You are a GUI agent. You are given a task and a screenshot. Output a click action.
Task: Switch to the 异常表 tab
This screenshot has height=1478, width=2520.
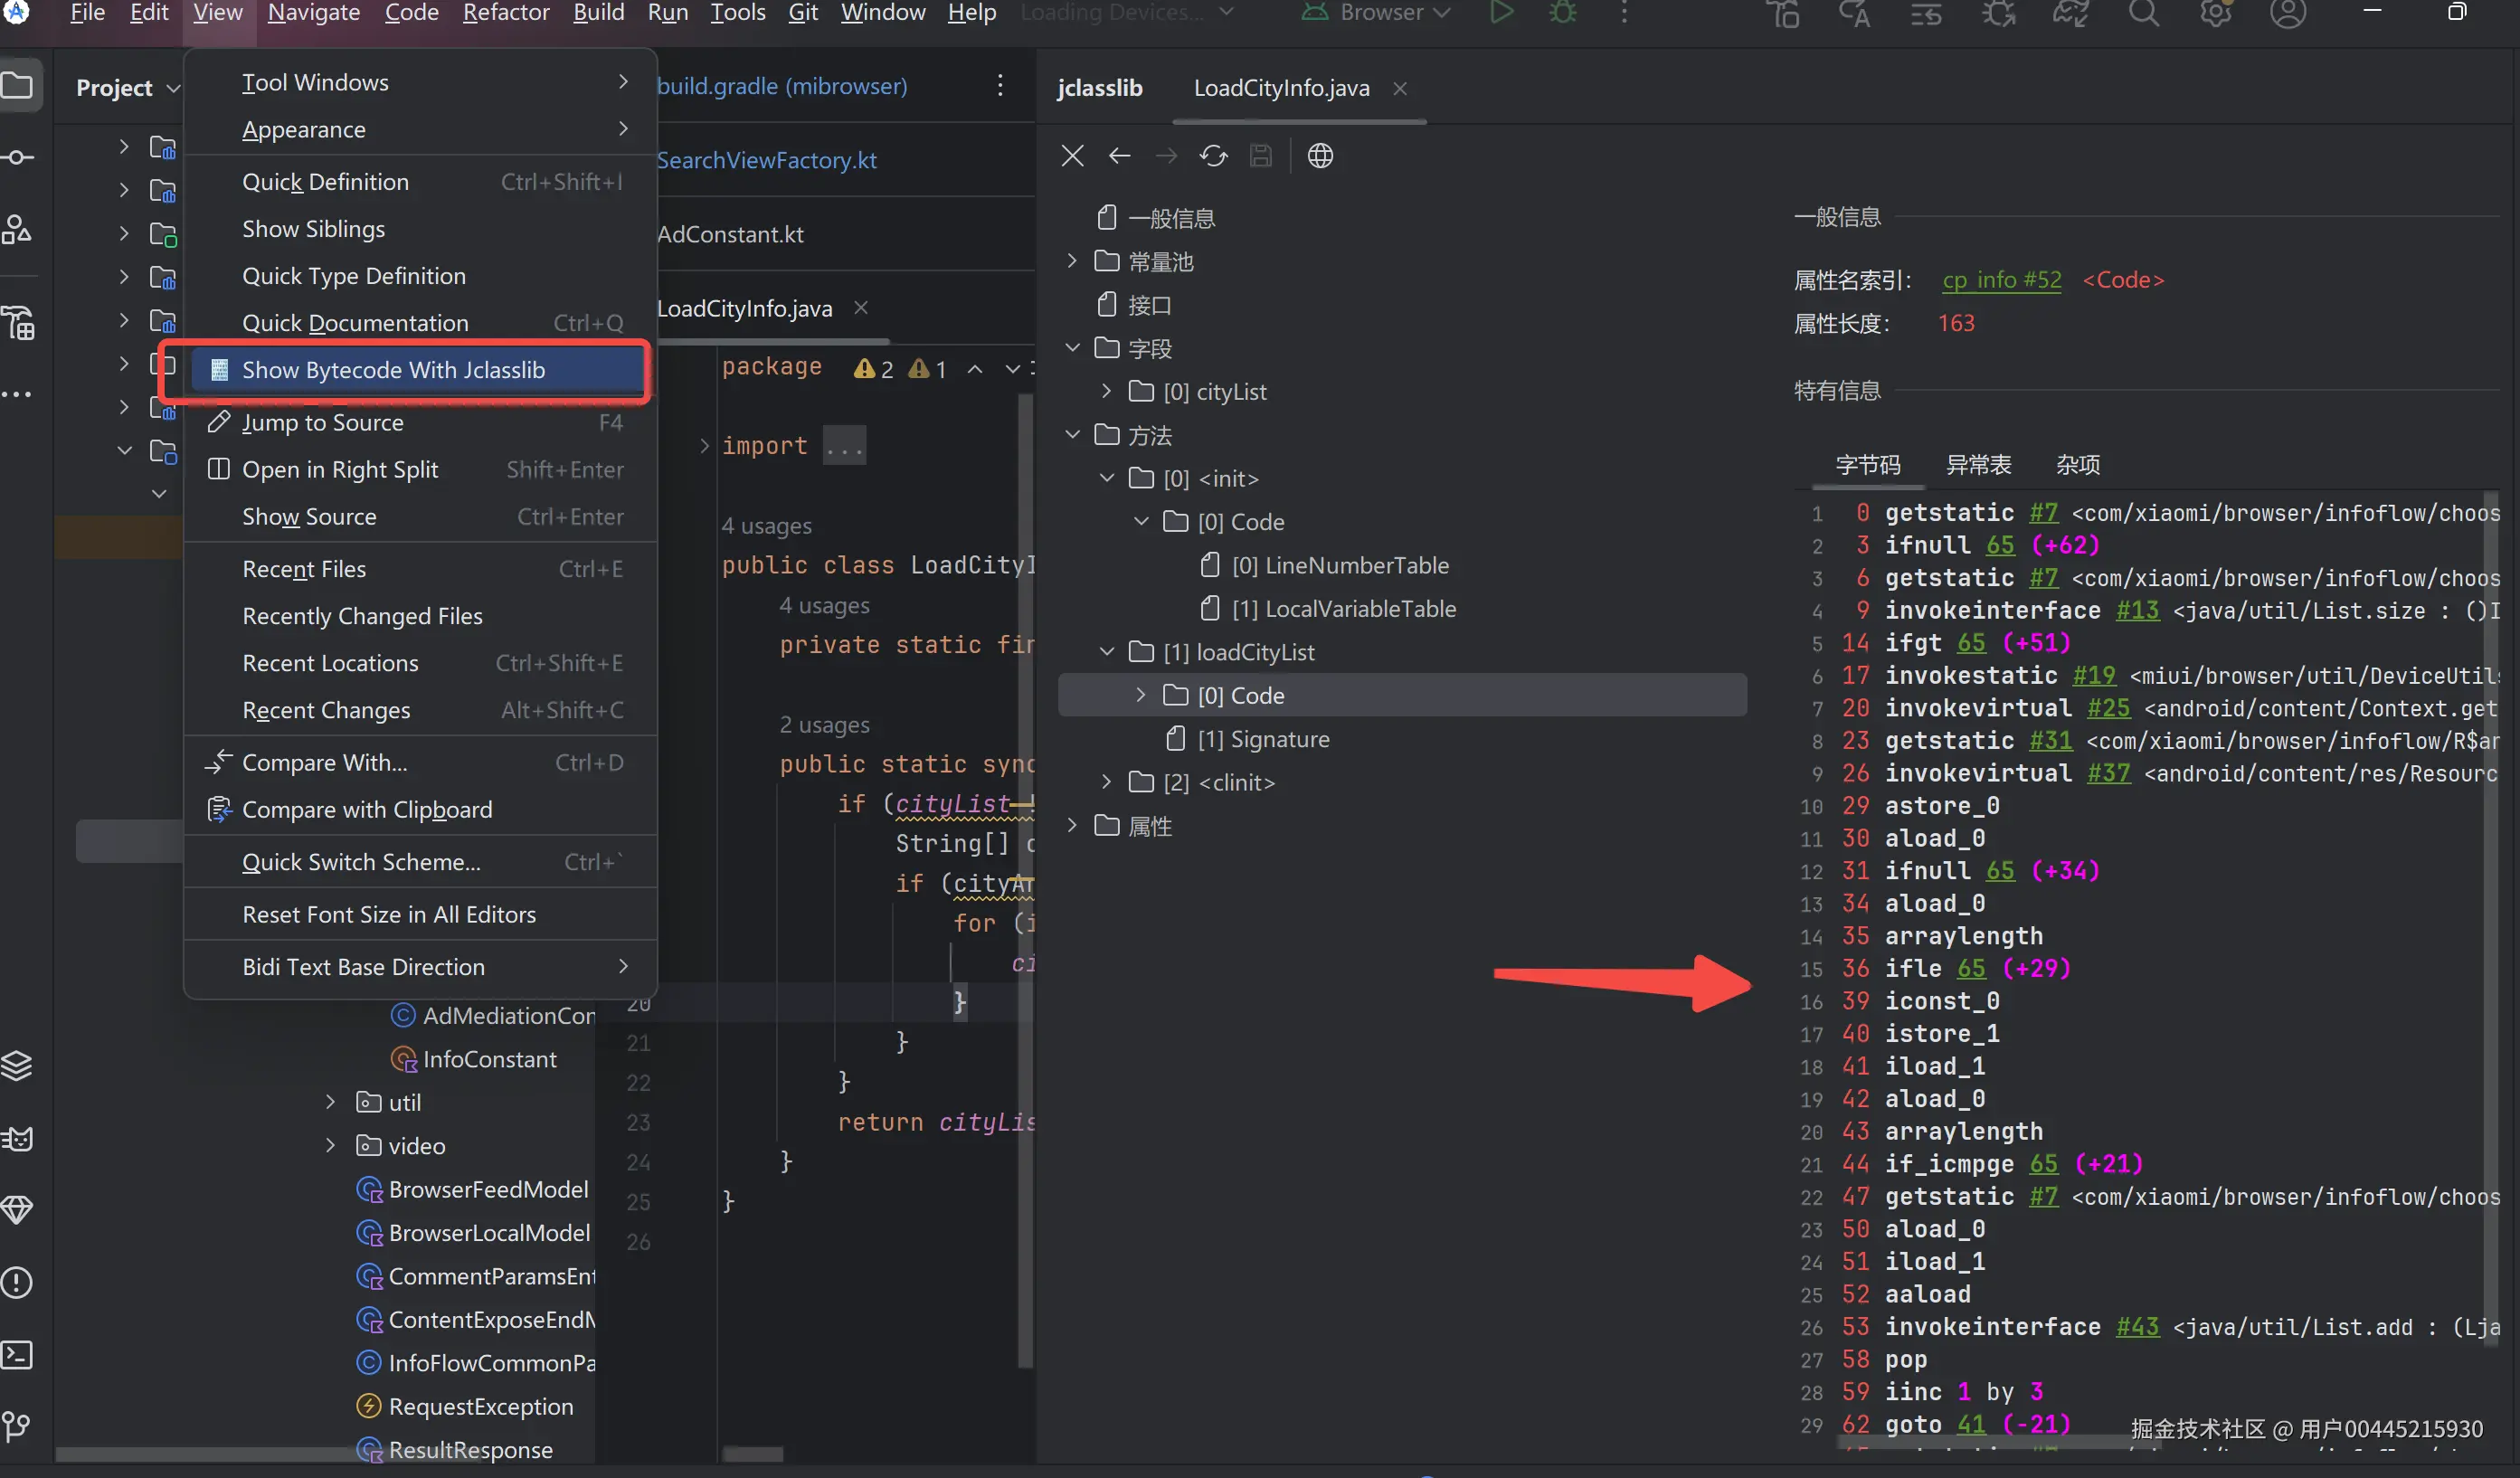[x=1977, y=465]
